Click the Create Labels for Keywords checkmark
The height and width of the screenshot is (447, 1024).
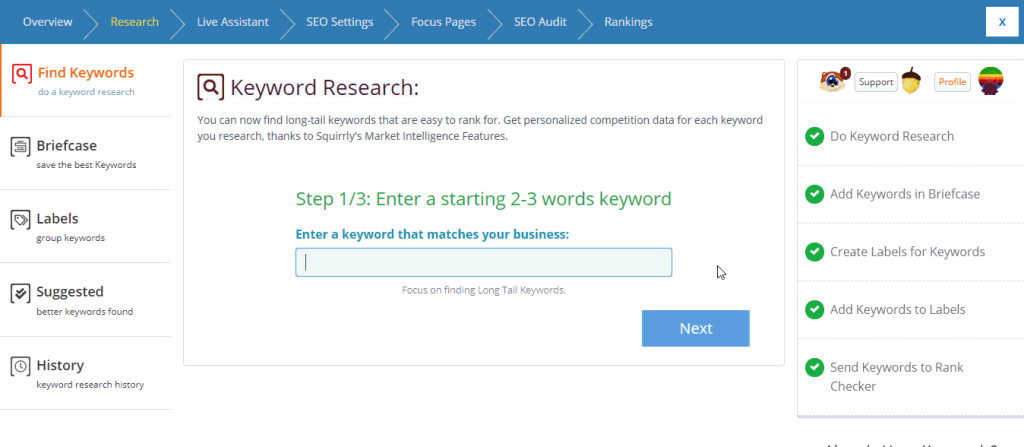(x=814, y=252)
